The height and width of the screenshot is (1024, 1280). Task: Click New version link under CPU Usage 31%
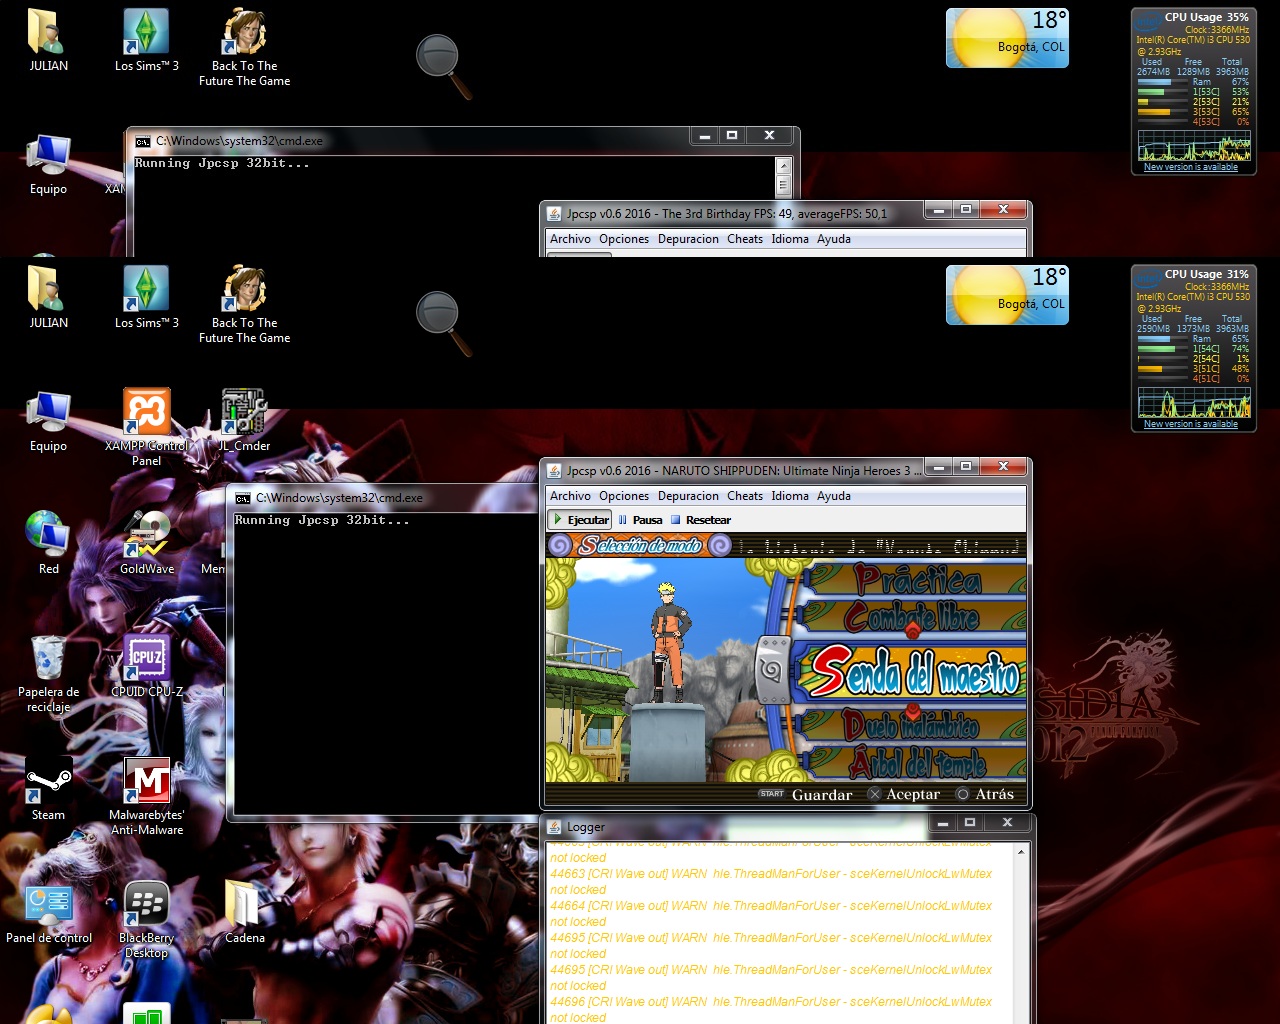pyautogui.click(x=1191, y=424)
